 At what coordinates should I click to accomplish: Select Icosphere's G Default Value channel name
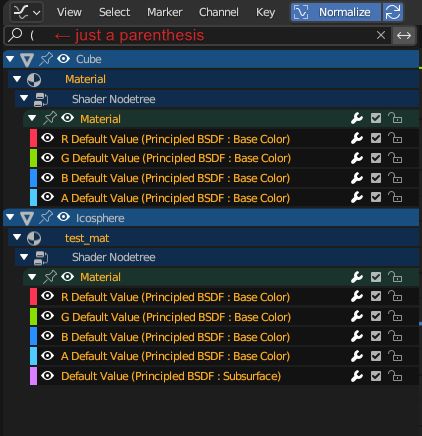176,317
